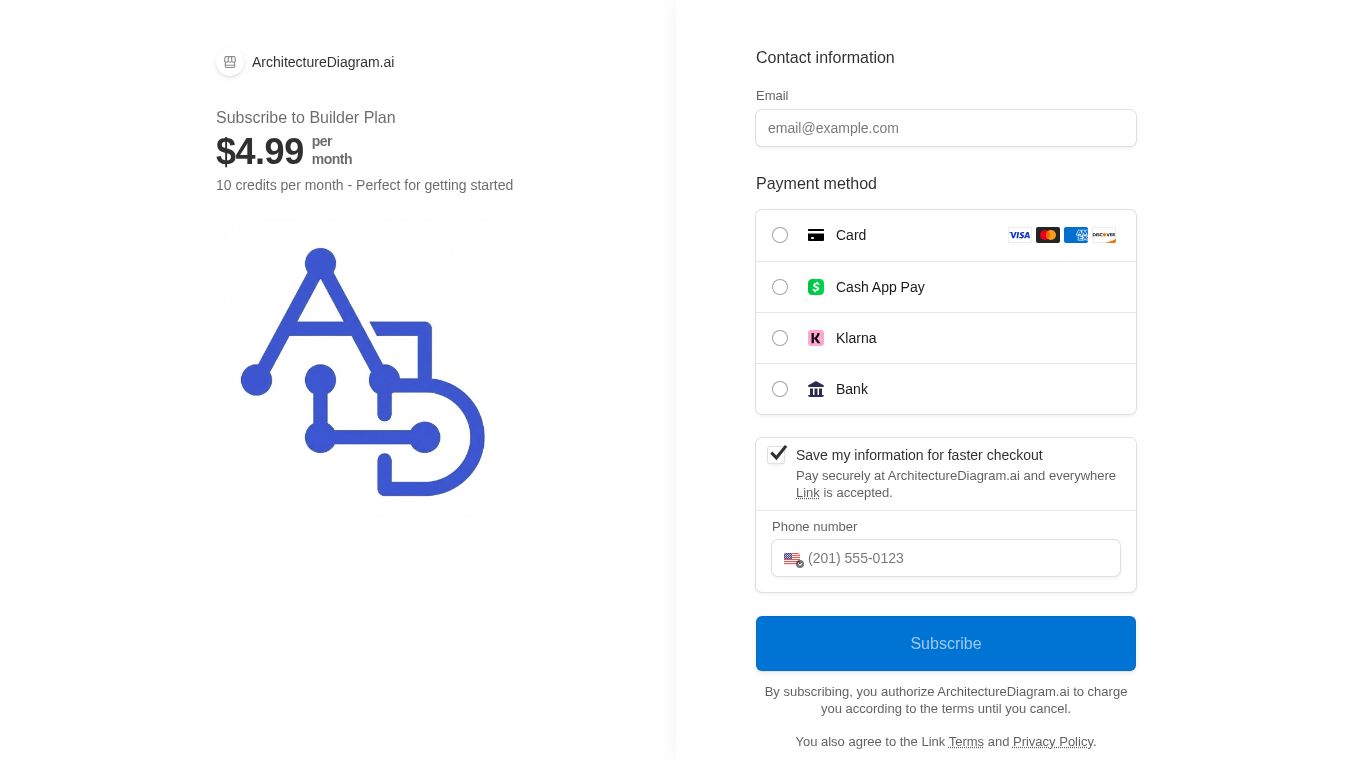Image resolution: width=1352 pixels, height=760 pixels.
Task: Choose Cash App Pay radio option
Action: click(780, 287)
